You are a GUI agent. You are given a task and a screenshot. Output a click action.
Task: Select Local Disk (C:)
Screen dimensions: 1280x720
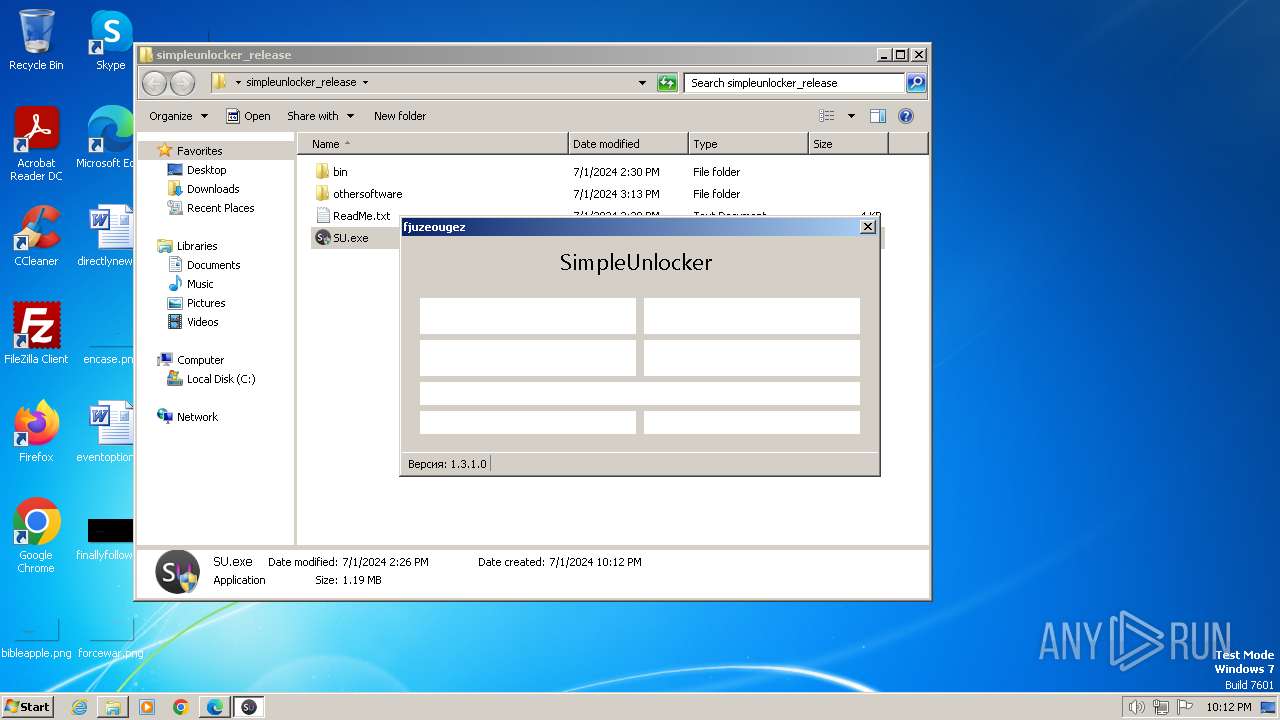[x=221, y=379]
